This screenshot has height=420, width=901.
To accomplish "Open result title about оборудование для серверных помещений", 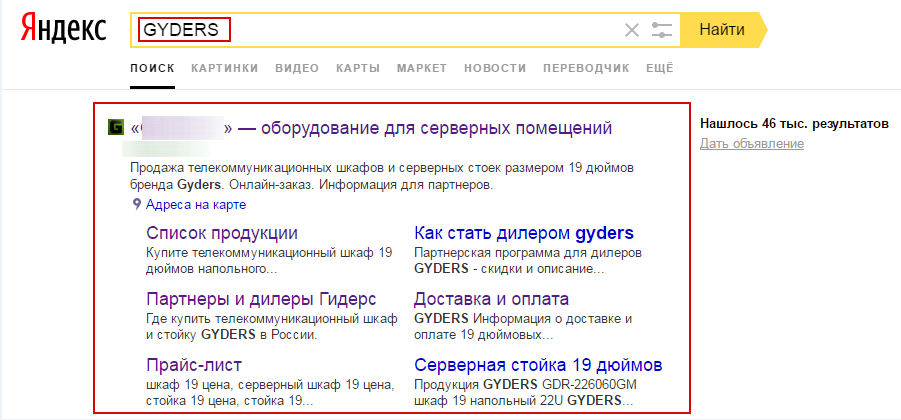I will click(x=371, y=128).
